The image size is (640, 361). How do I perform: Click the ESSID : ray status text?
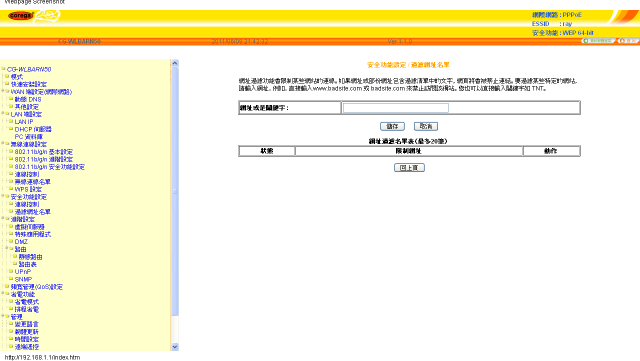coord(551,24)
